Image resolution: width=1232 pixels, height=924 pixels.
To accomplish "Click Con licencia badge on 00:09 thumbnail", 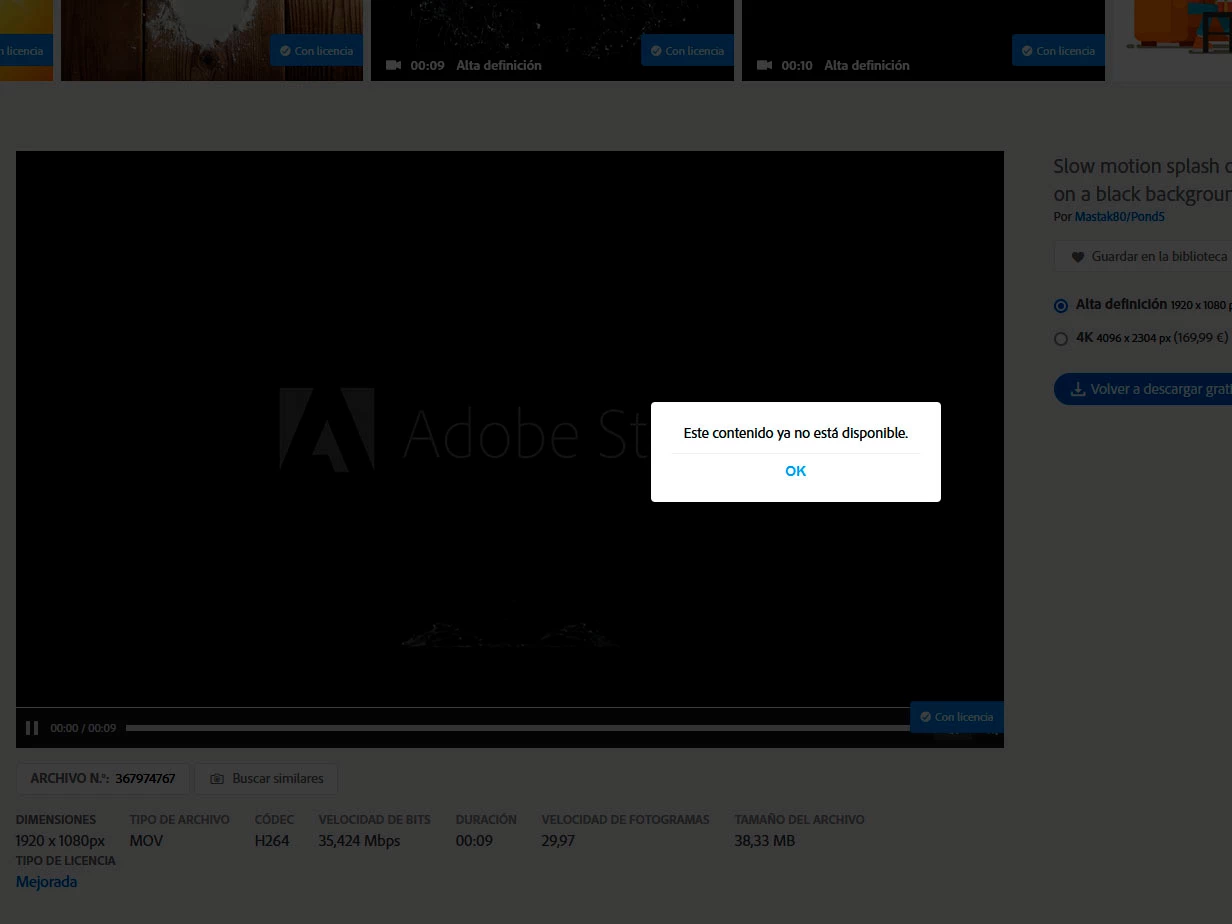I will point(687,50).
